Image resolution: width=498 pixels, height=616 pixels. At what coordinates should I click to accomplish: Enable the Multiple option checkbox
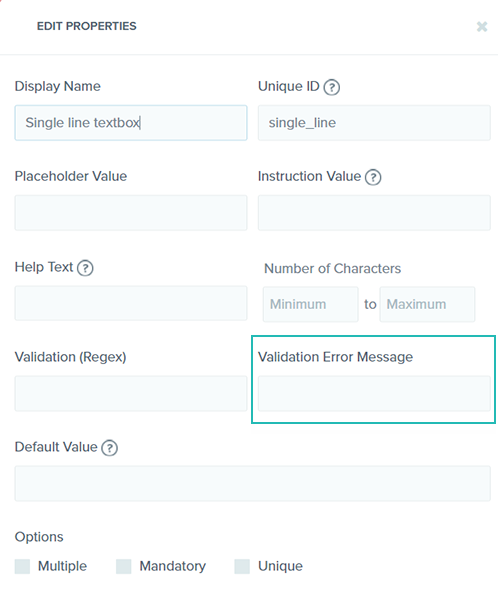click(22, 566)
